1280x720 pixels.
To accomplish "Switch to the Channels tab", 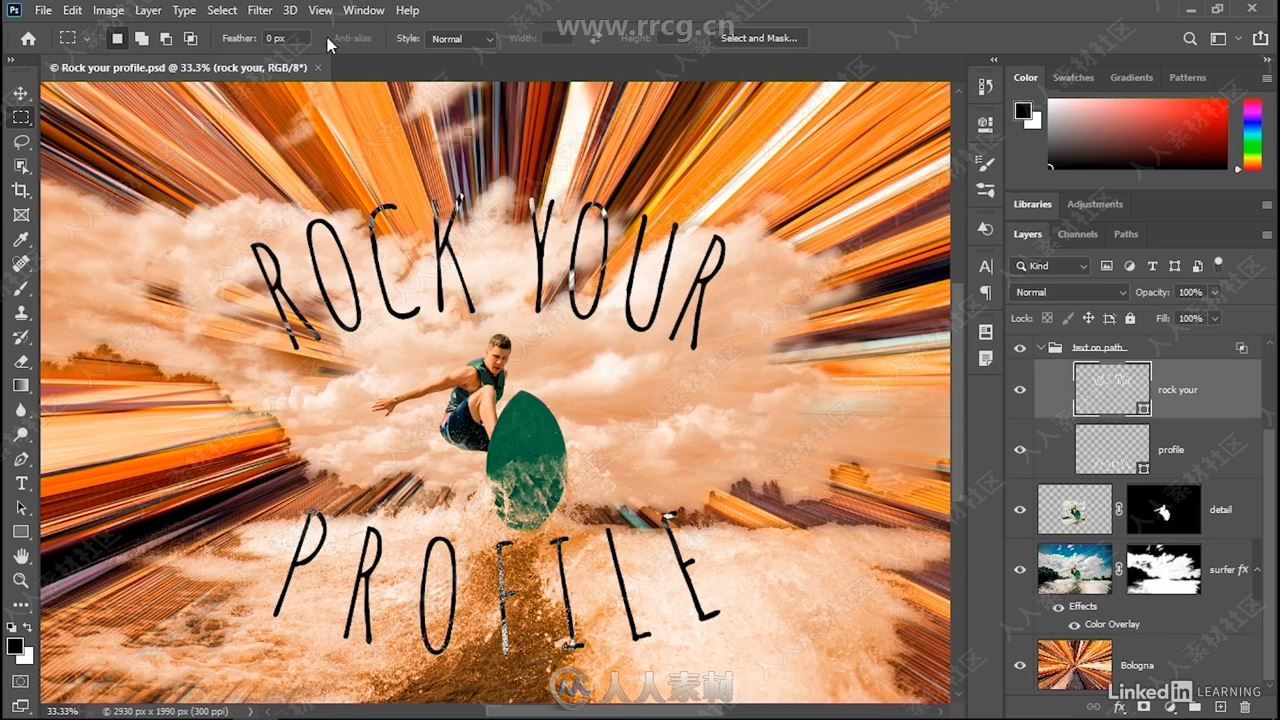I will 1077,234.
